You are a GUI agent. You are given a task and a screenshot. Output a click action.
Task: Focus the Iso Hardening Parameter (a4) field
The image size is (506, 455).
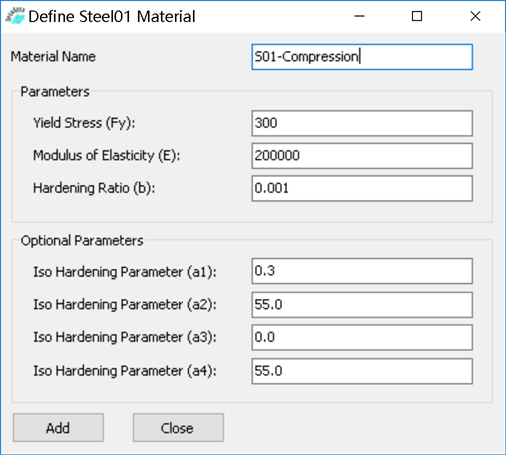pyautogui.click(x=362, y=371)
